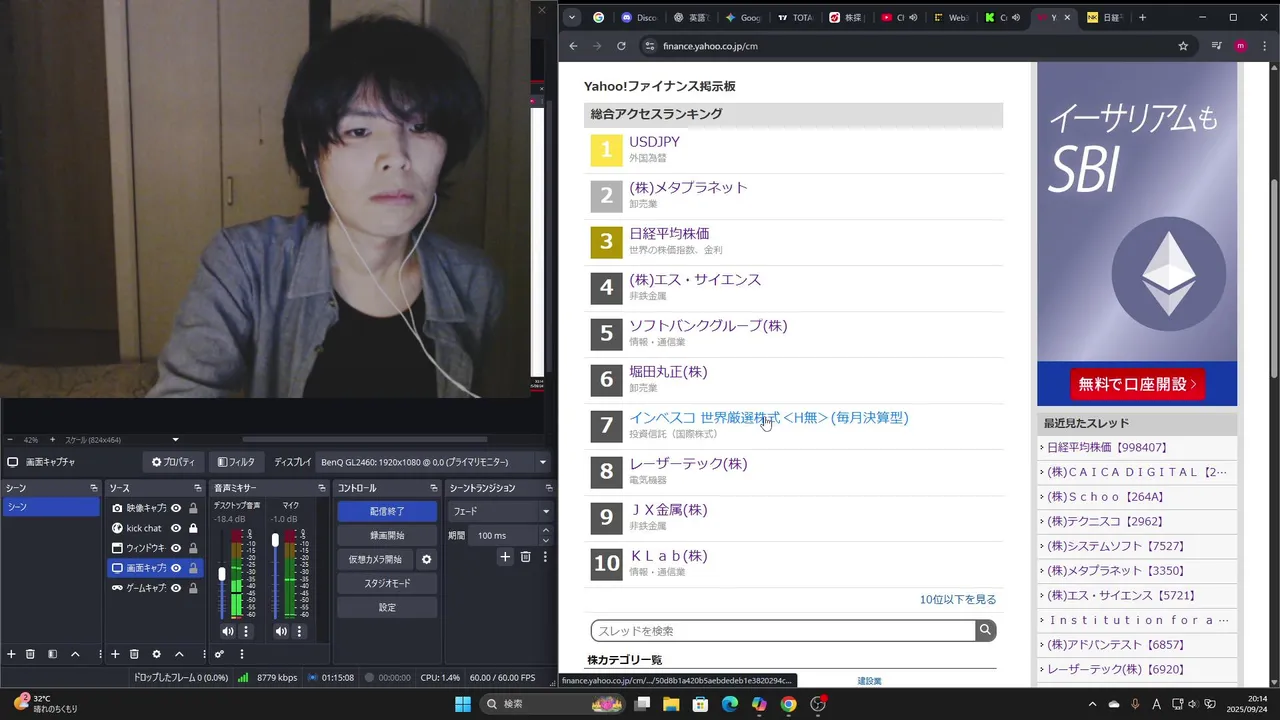Click 録画開始 to start recording
Viewport: 1280px width, 720px height.
click(x=387, y=535)
